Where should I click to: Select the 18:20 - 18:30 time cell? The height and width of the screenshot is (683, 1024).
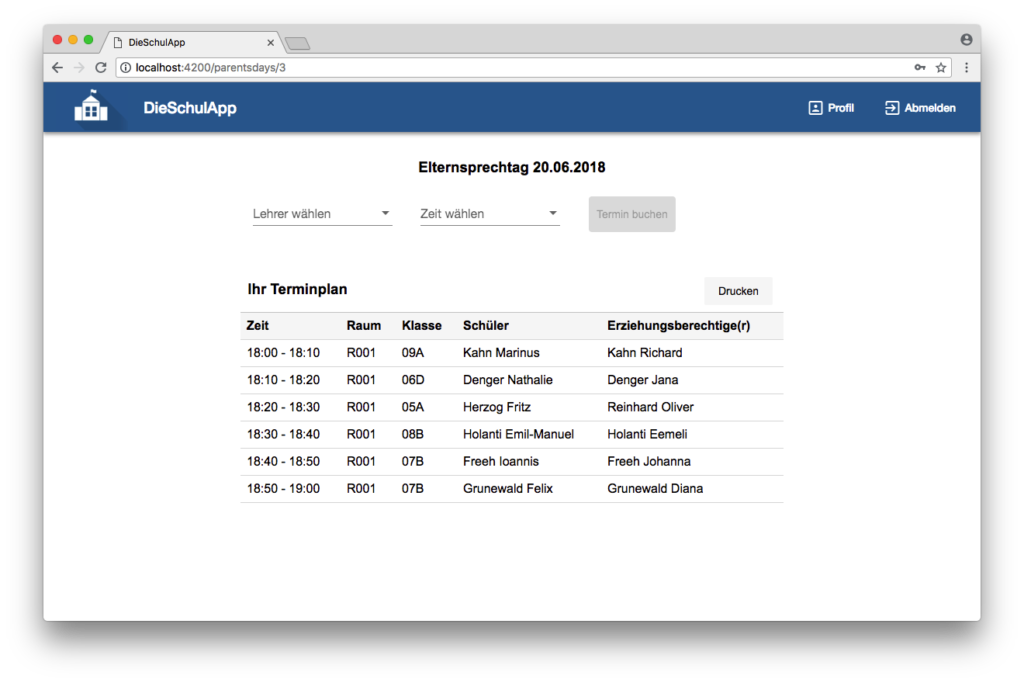point(283,407)
